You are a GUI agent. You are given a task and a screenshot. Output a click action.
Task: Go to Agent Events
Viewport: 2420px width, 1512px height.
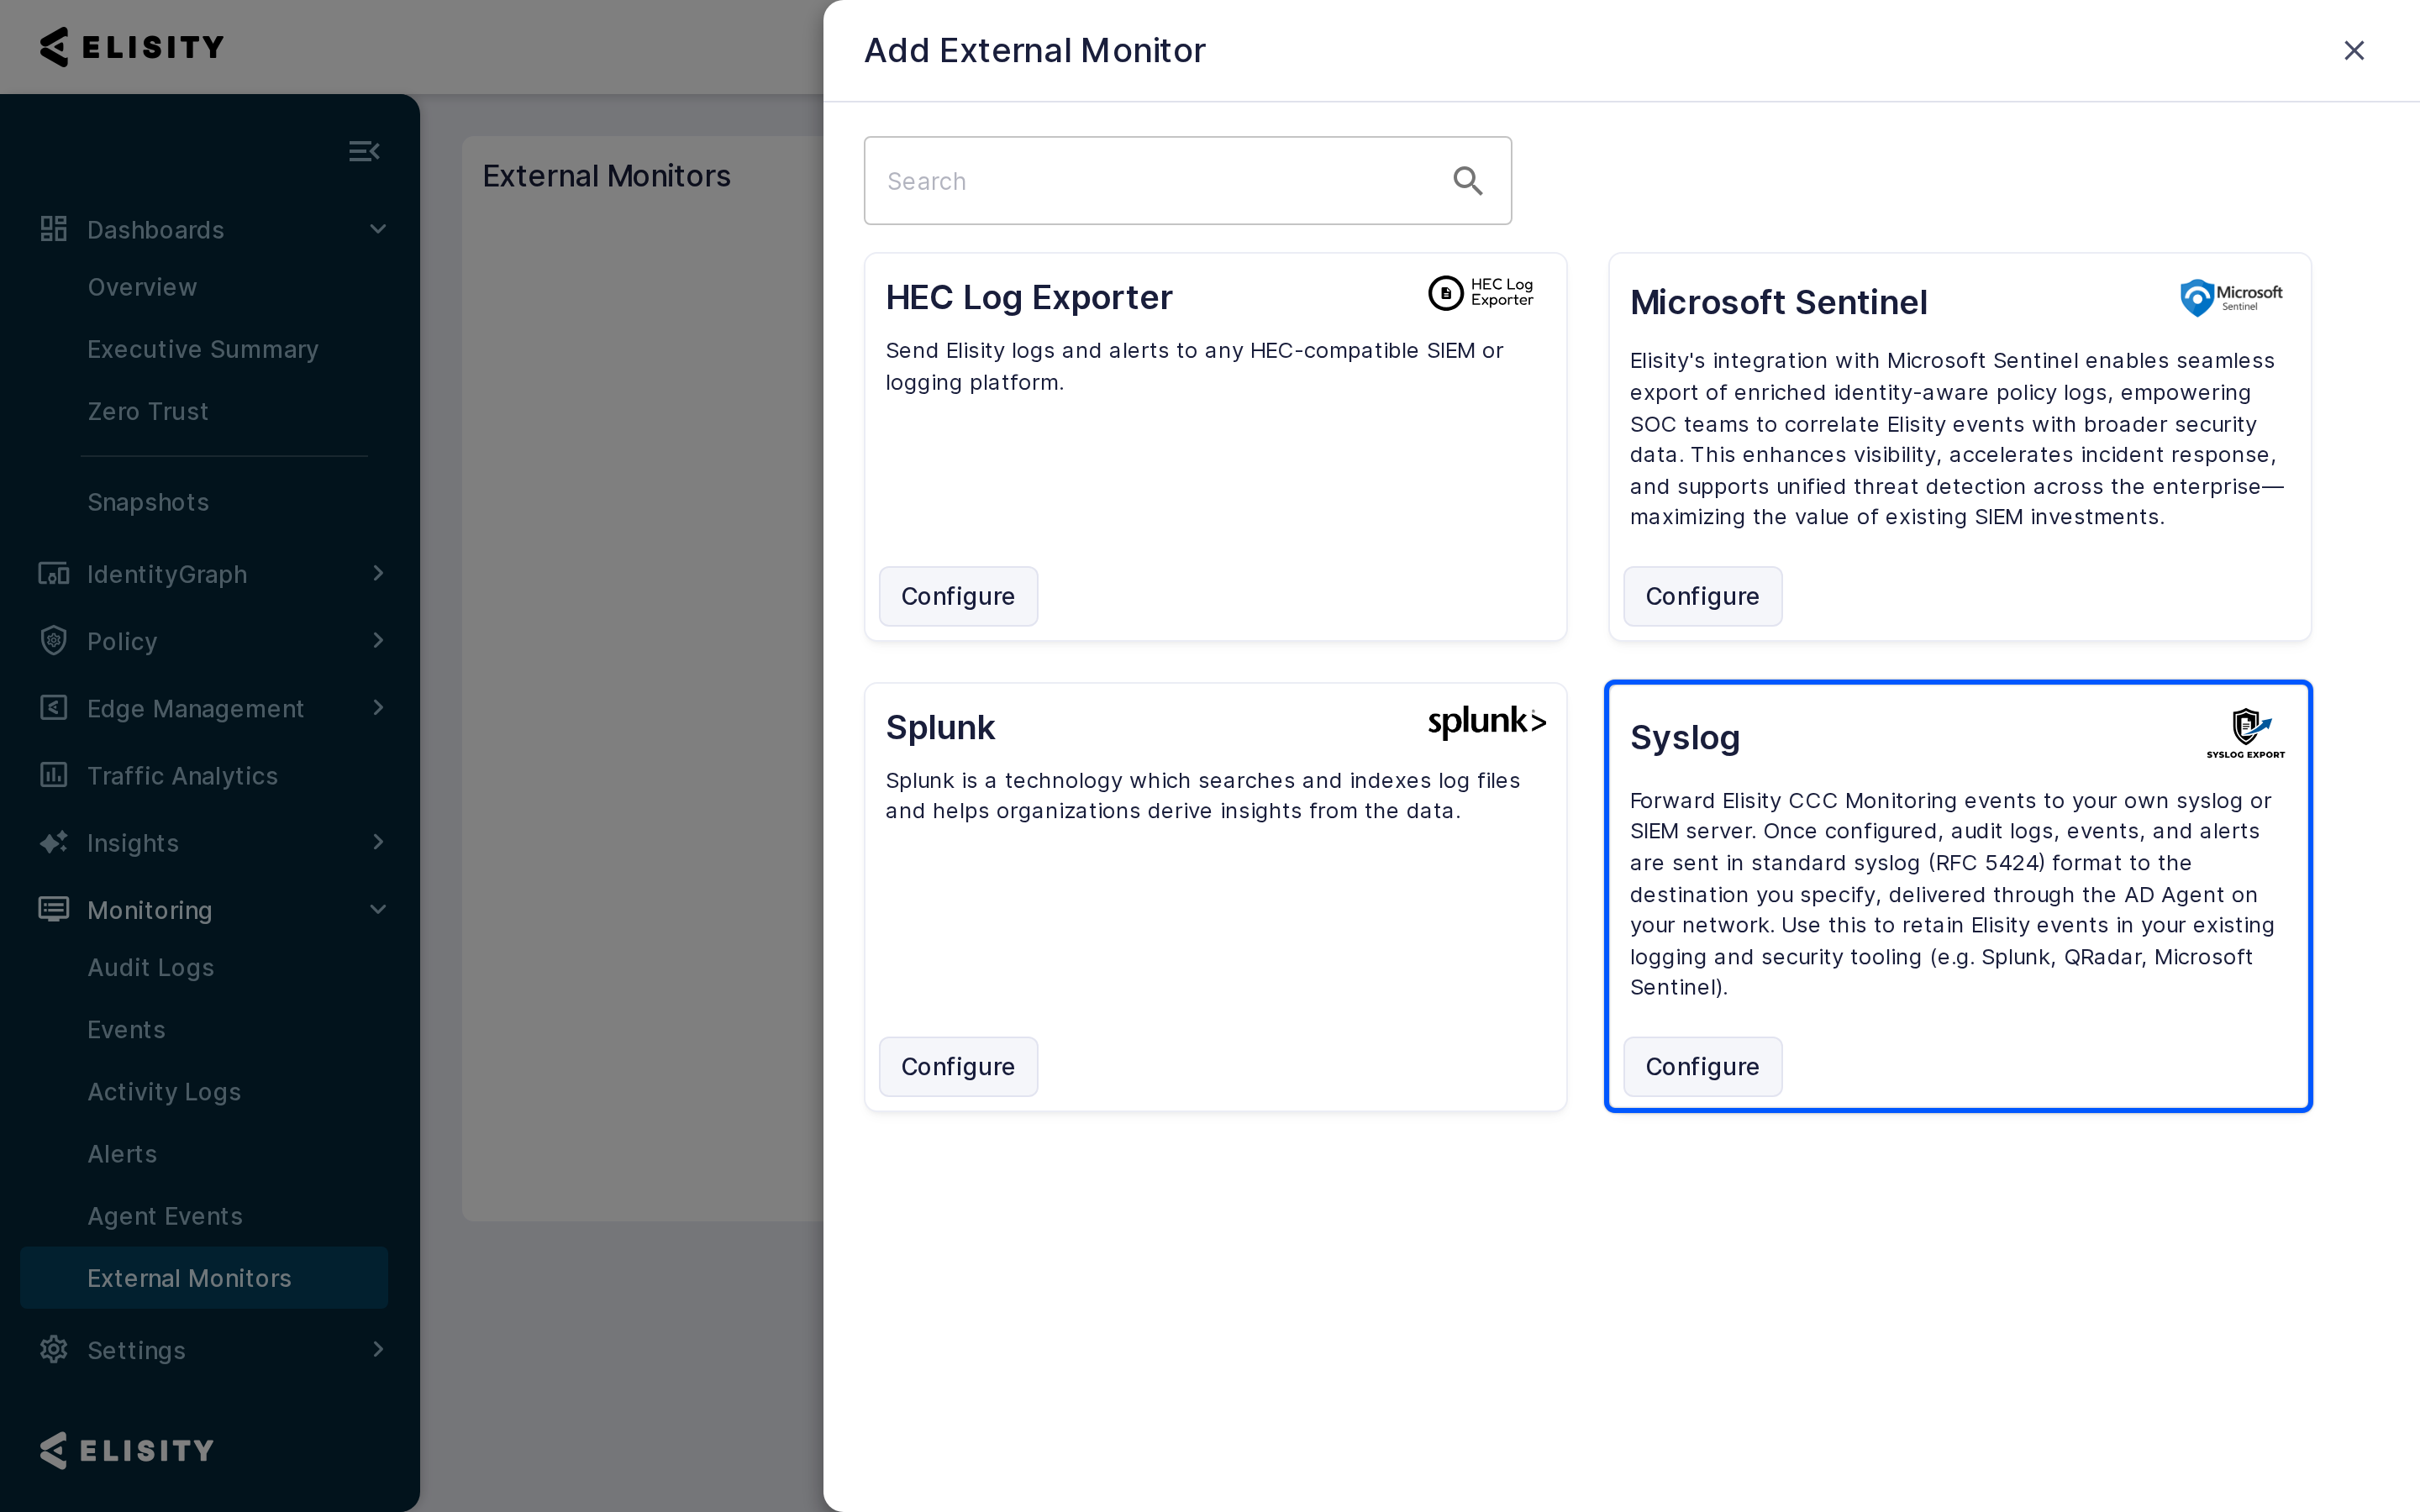[165, 1216]
